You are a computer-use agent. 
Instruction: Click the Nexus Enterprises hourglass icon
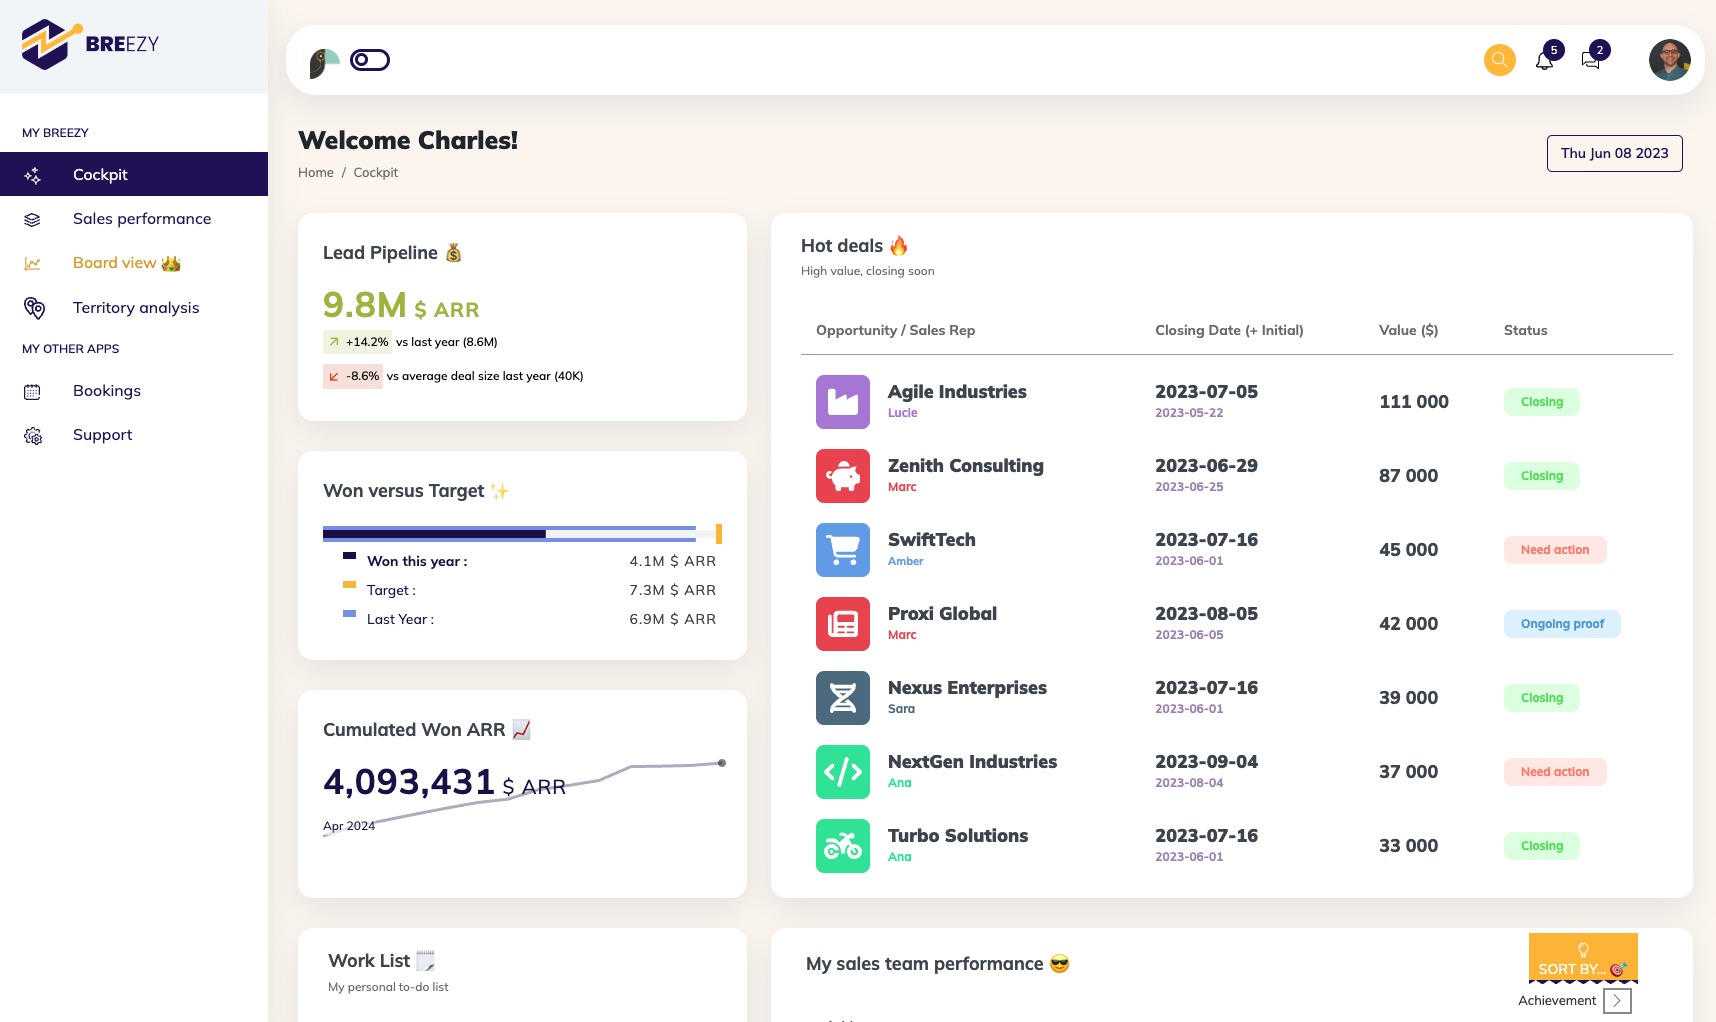[x=842, y=698]
